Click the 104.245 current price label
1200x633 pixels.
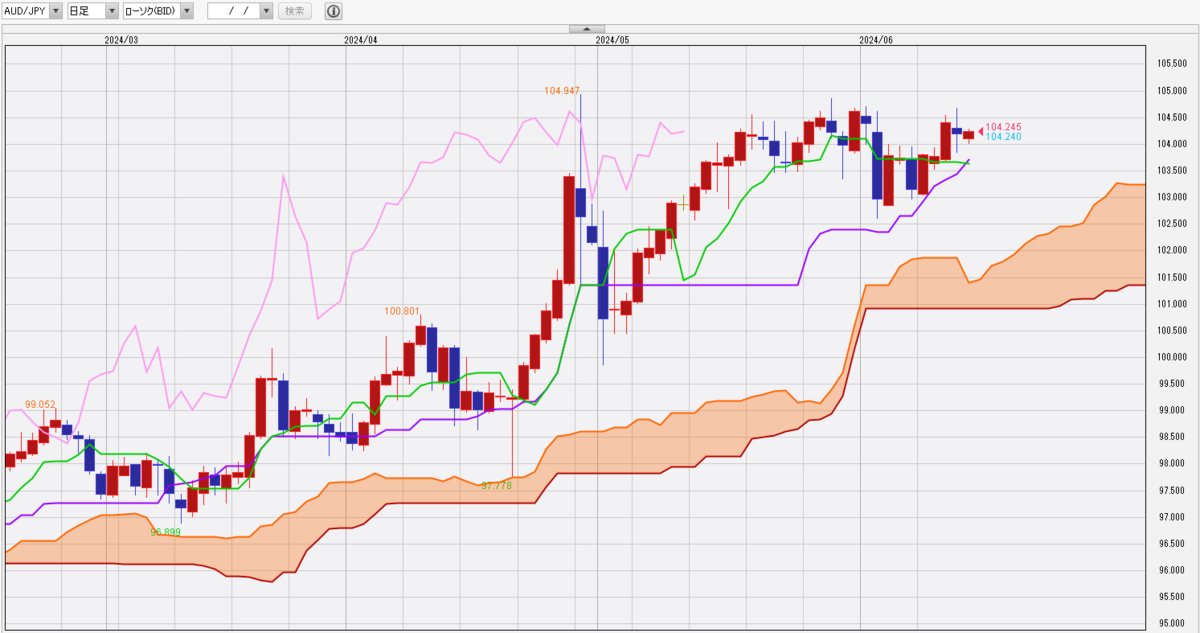coord(1003,127)
